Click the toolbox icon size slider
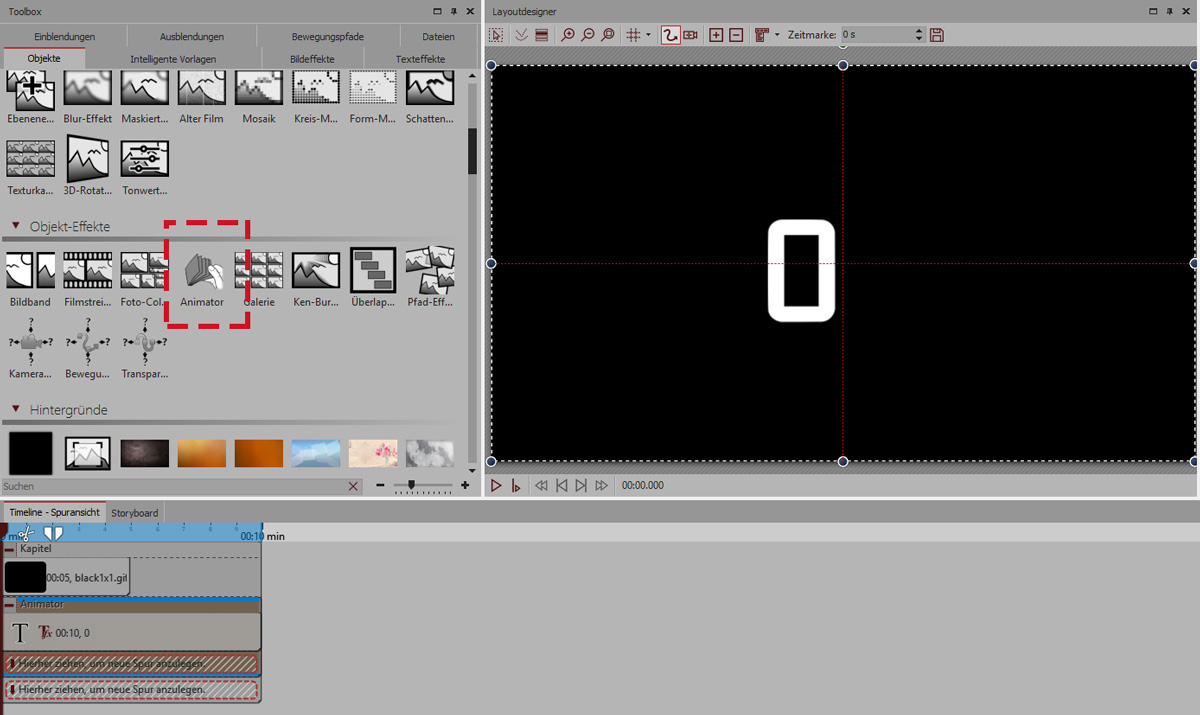Image resolution: width=1200 pixels, height=715 pixels. 411,485
